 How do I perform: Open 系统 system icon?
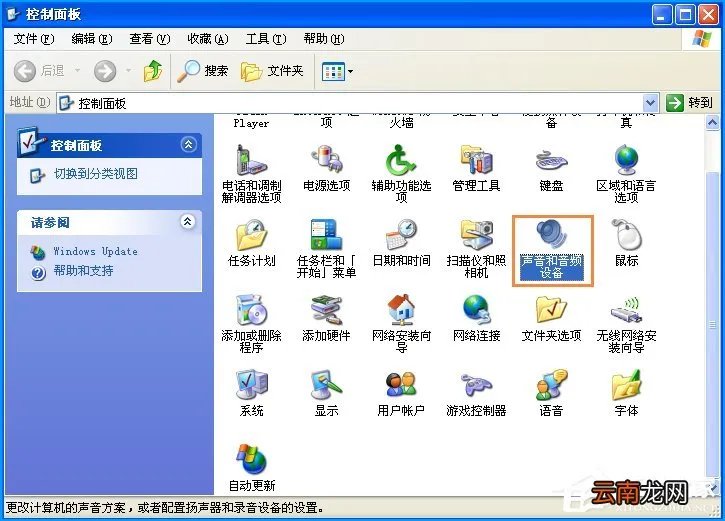point(252,393)
